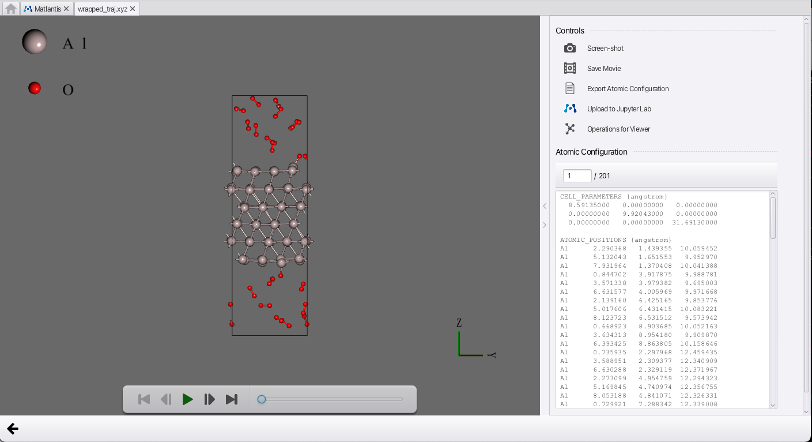Click the back arrow at bottom left

[x=13, y=428]
